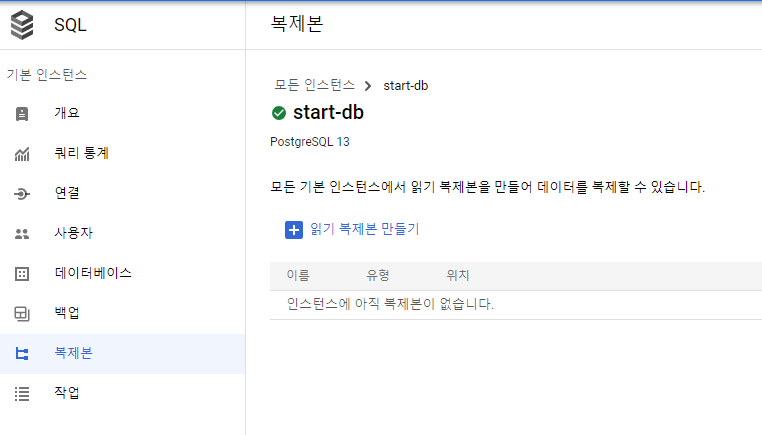The image size is (762, 435).
Task: Navigate to 모든 인스턴스 breadcrumb link
Action: pyautogui.click(x=314, y=85)
